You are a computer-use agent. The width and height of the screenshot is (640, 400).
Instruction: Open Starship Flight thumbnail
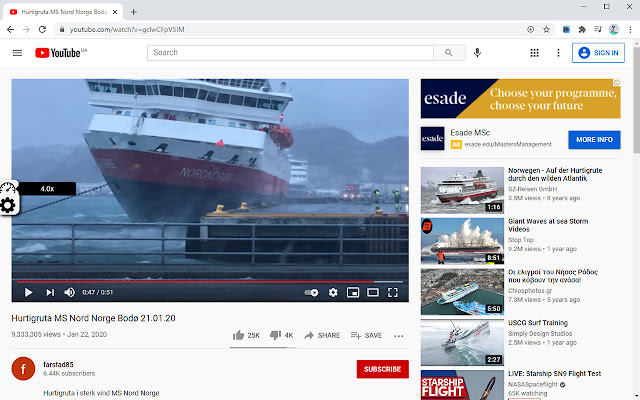point(462,385)
